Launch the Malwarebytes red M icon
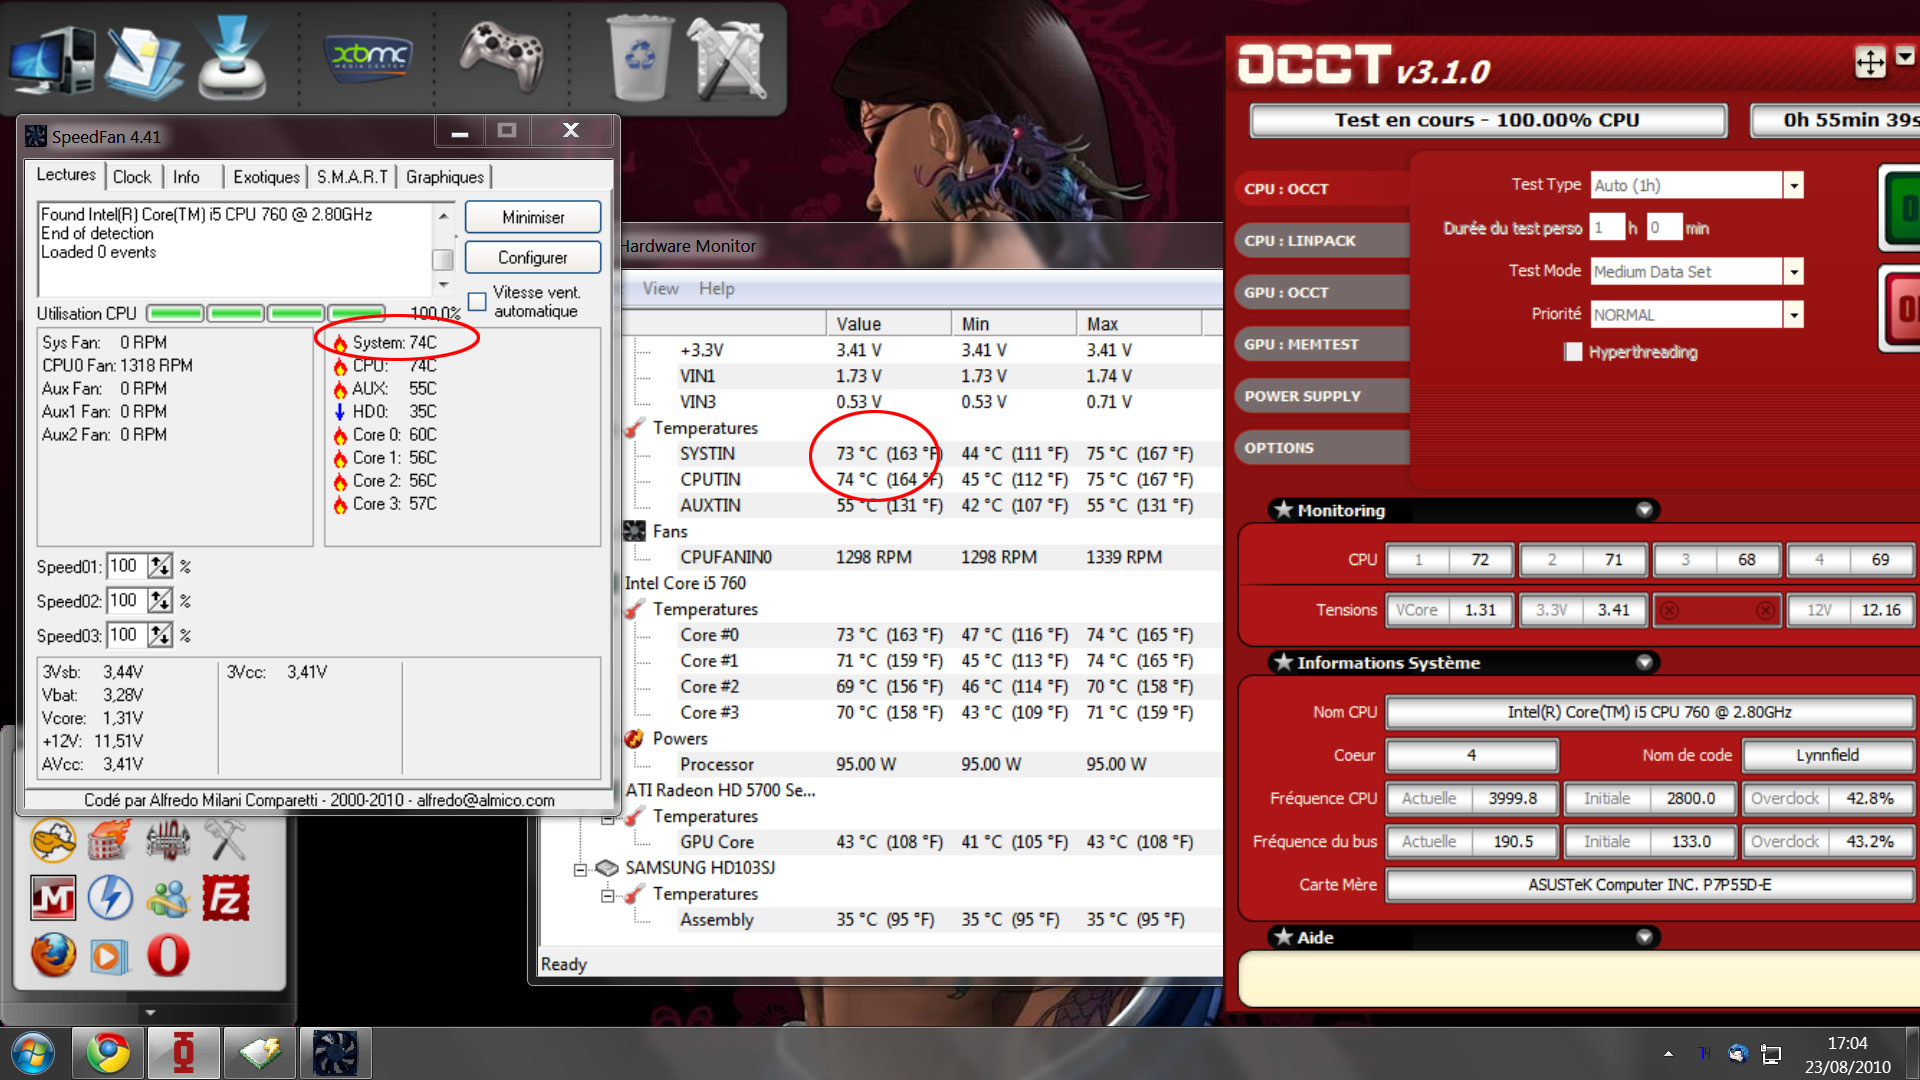 (53, 898)
